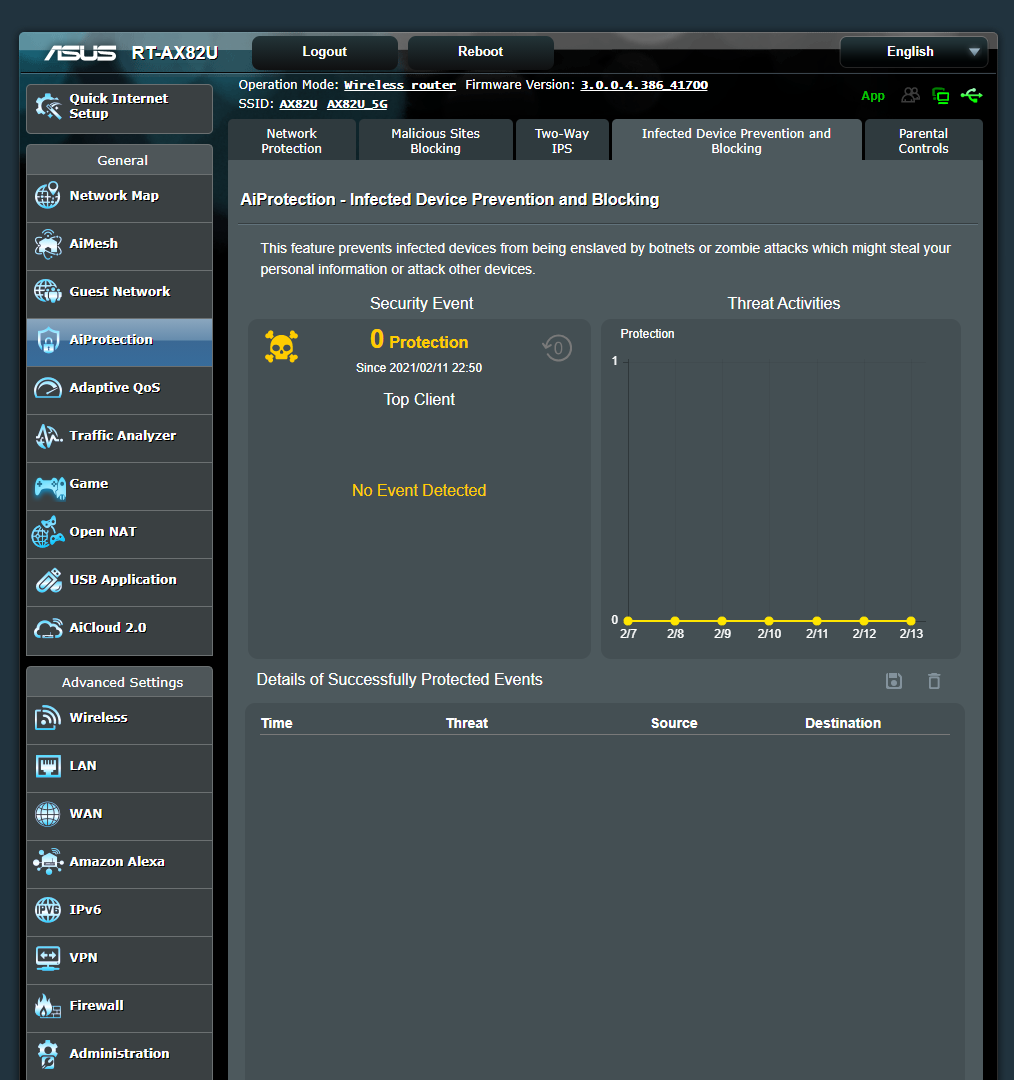Image resolution: width=1014 pixels, height=1080 pixels.
Task: Click the No Event Detected text
Action: (x=419, y=490)
